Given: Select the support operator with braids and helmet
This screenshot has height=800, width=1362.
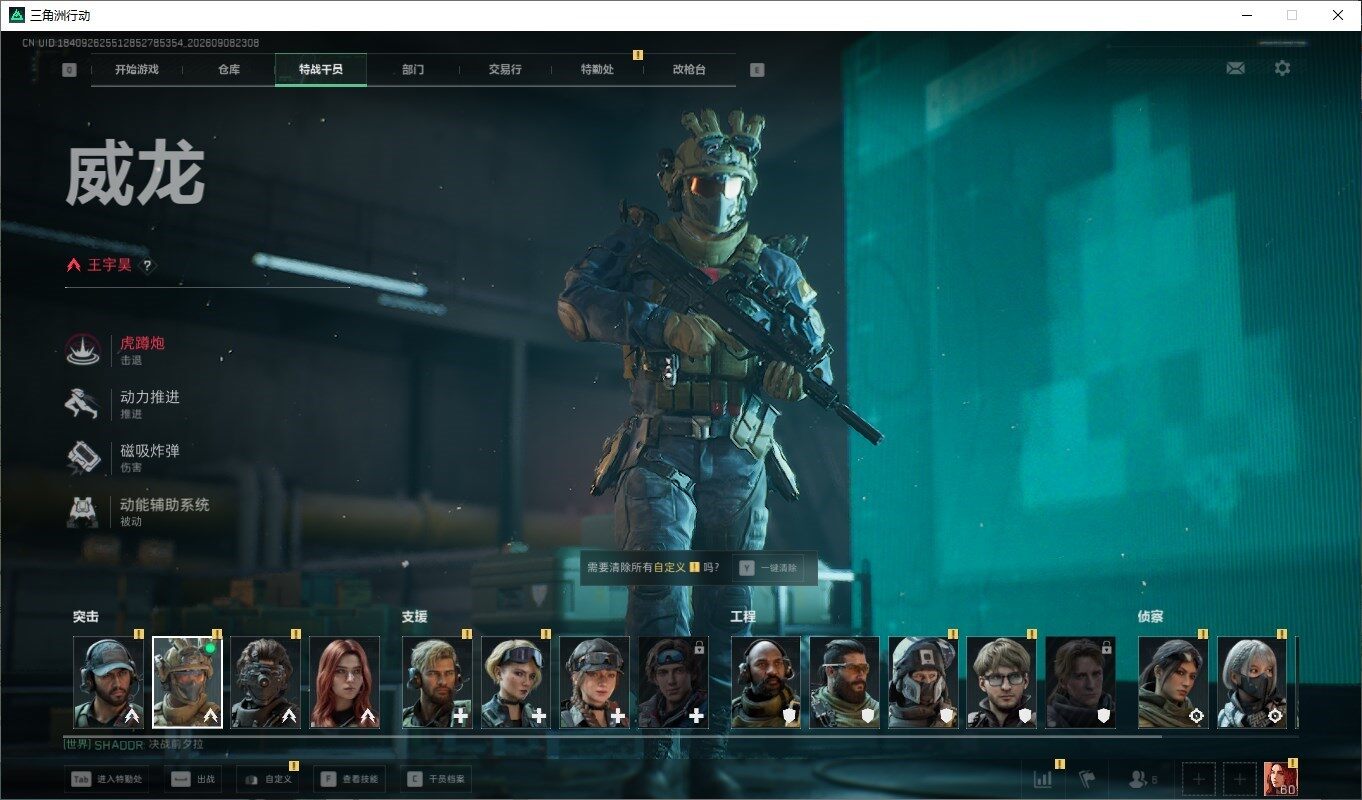Looking at the screenshot, I should 595,682.
